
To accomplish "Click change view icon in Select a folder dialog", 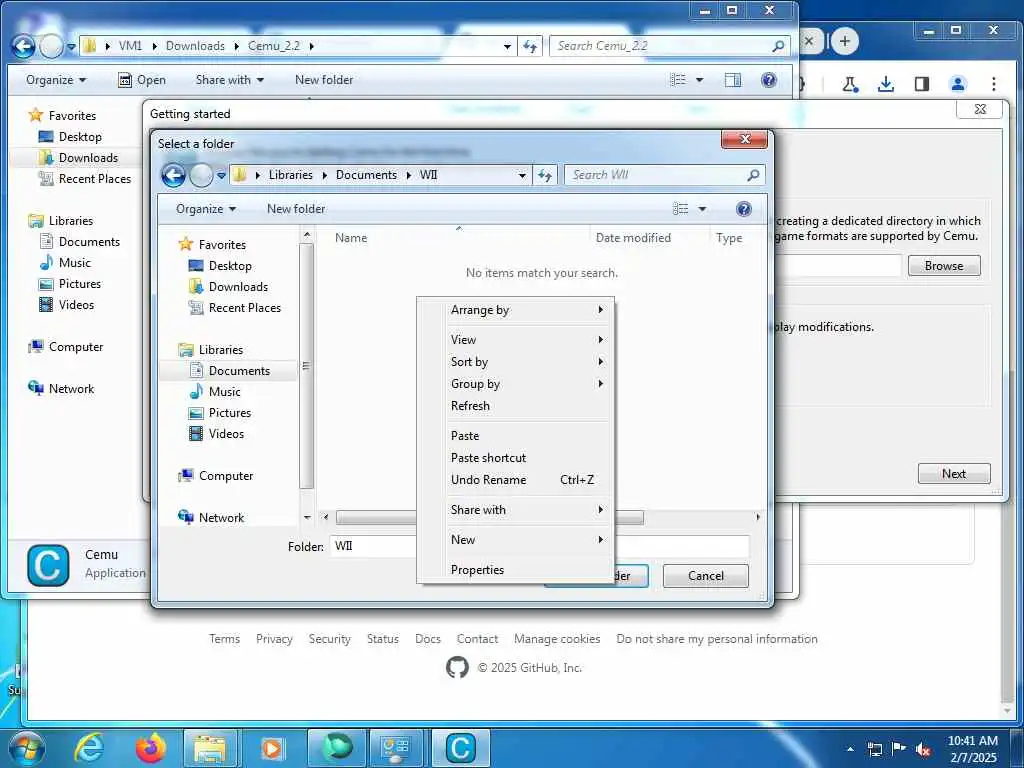I will [680, 208].
